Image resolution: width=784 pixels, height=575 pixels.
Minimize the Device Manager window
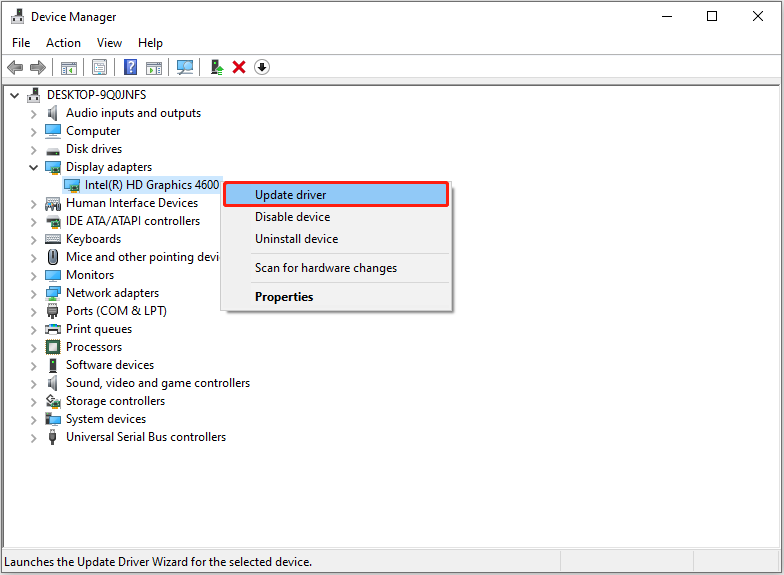pyautogui.click(x=667, y=16)
